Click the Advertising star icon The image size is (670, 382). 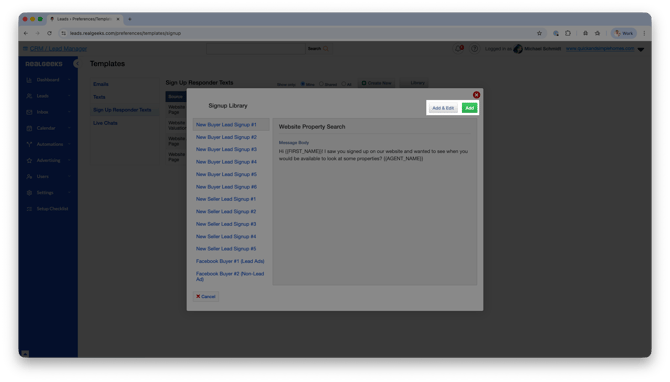(29, 161)
